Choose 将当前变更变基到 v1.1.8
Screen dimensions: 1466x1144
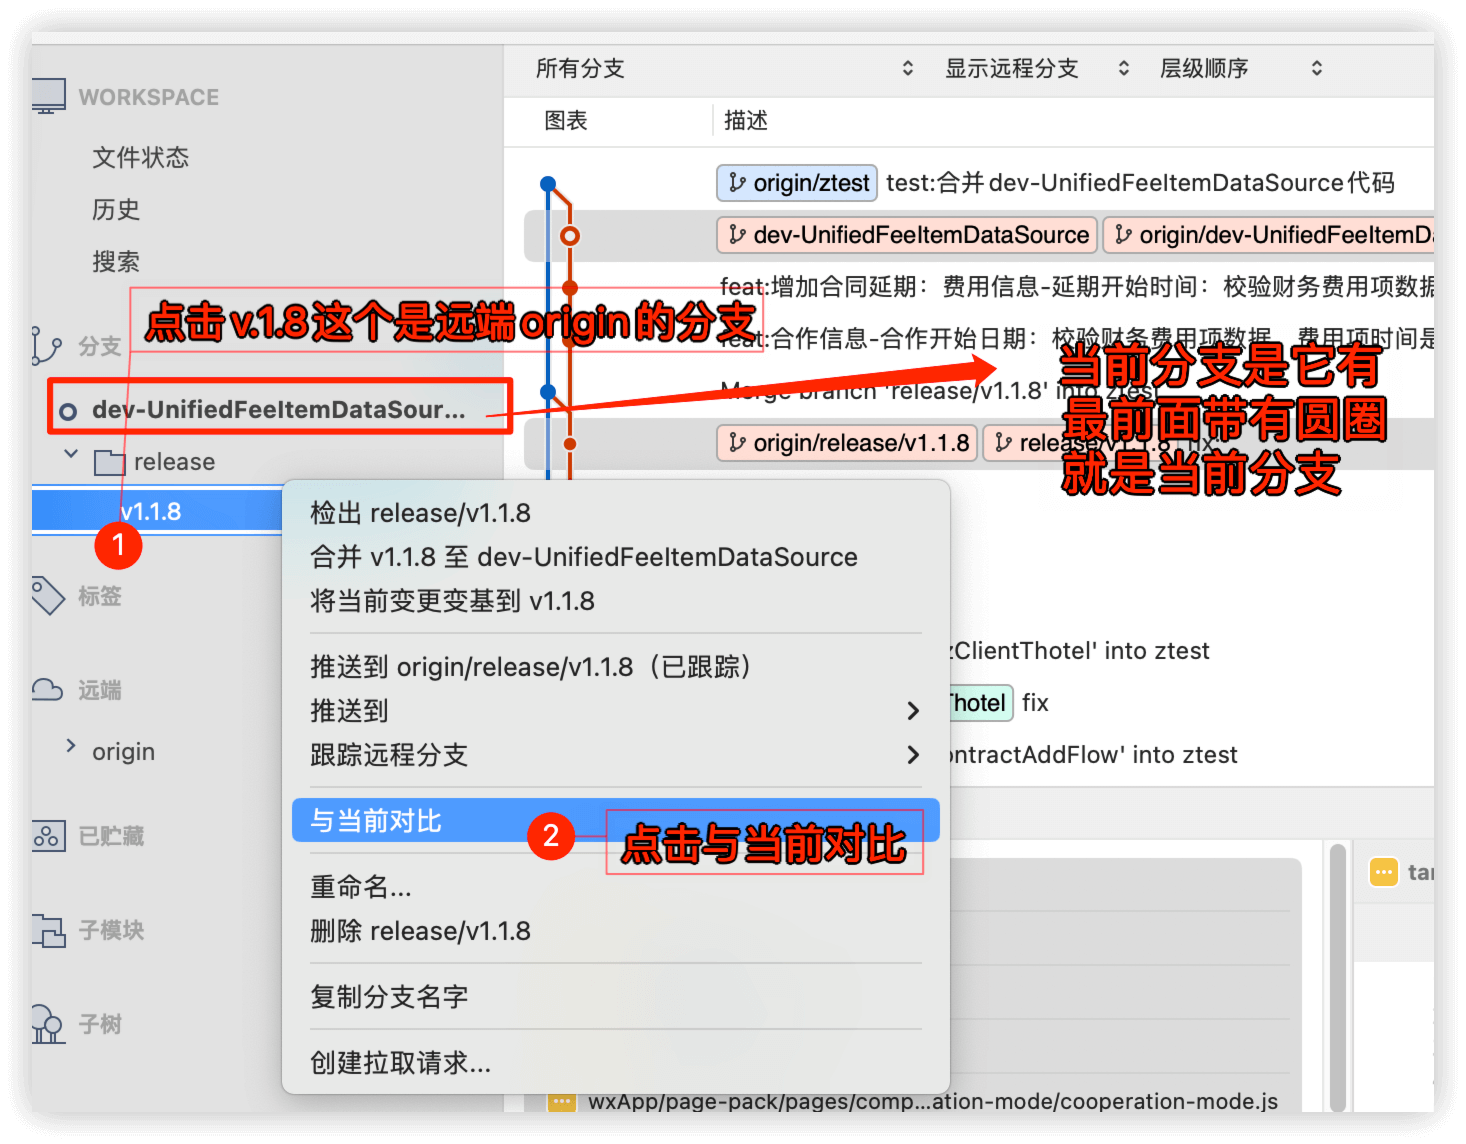tap(615, 601)
